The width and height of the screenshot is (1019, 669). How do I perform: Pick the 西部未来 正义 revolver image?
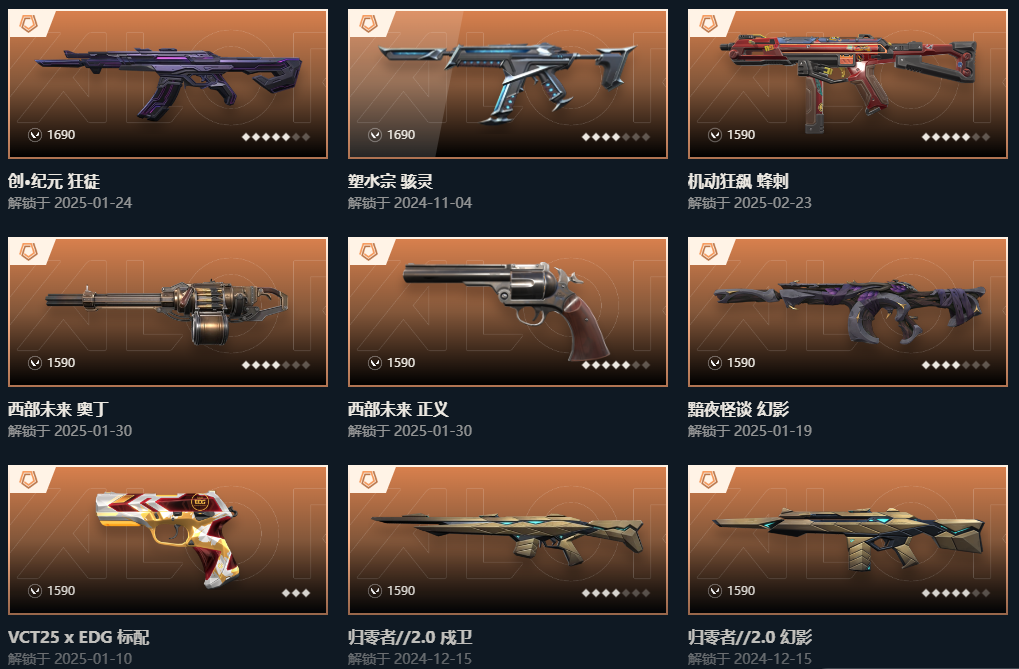(x=507, y=311)
